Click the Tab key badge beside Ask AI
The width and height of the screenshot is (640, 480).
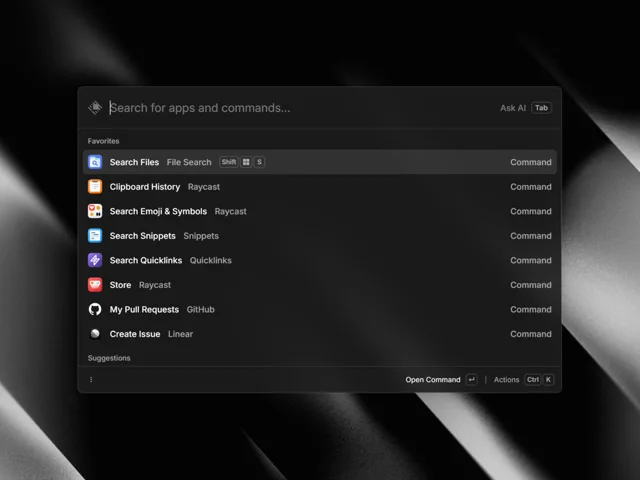click(541, 108)
